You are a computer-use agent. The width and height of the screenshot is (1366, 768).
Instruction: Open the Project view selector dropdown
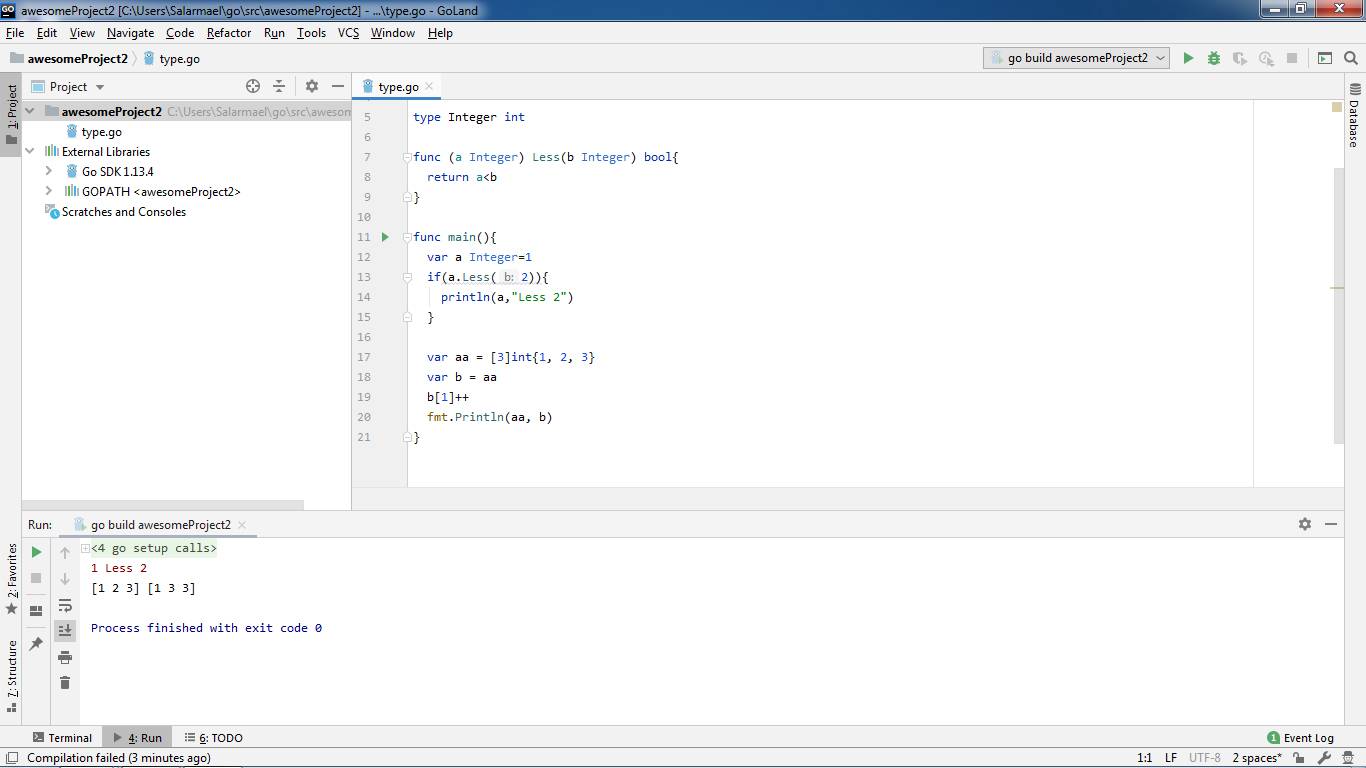69,86
